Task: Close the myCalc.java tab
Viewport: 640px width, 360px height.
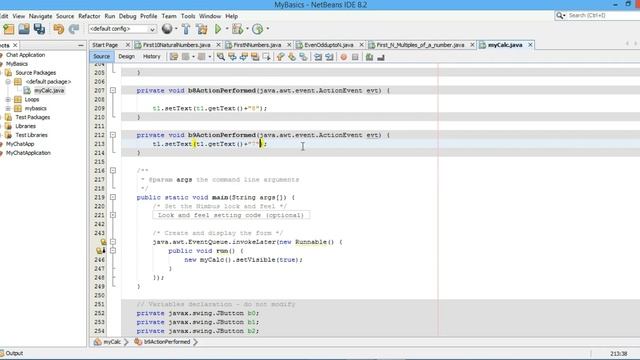Action: (530, 45)
